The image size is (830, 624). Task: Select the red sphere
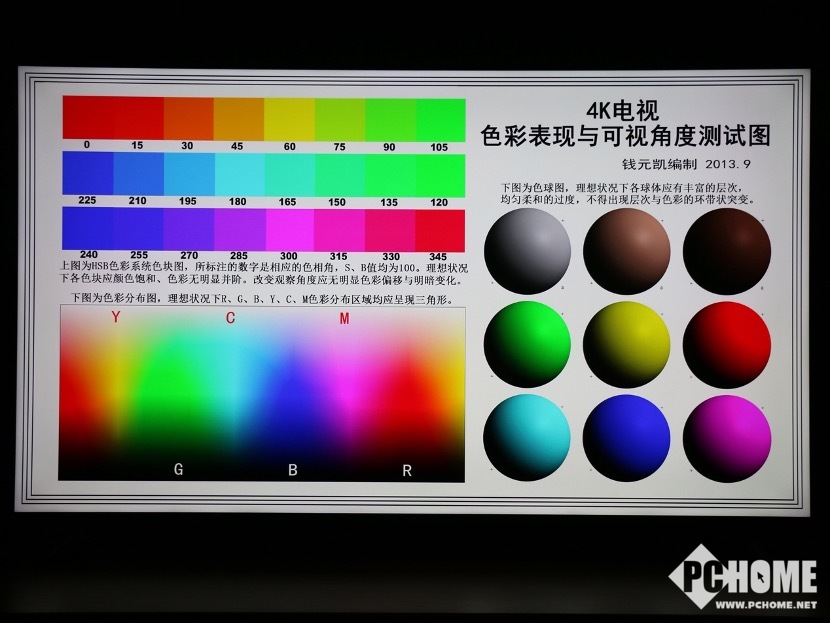tap(727, 345)
